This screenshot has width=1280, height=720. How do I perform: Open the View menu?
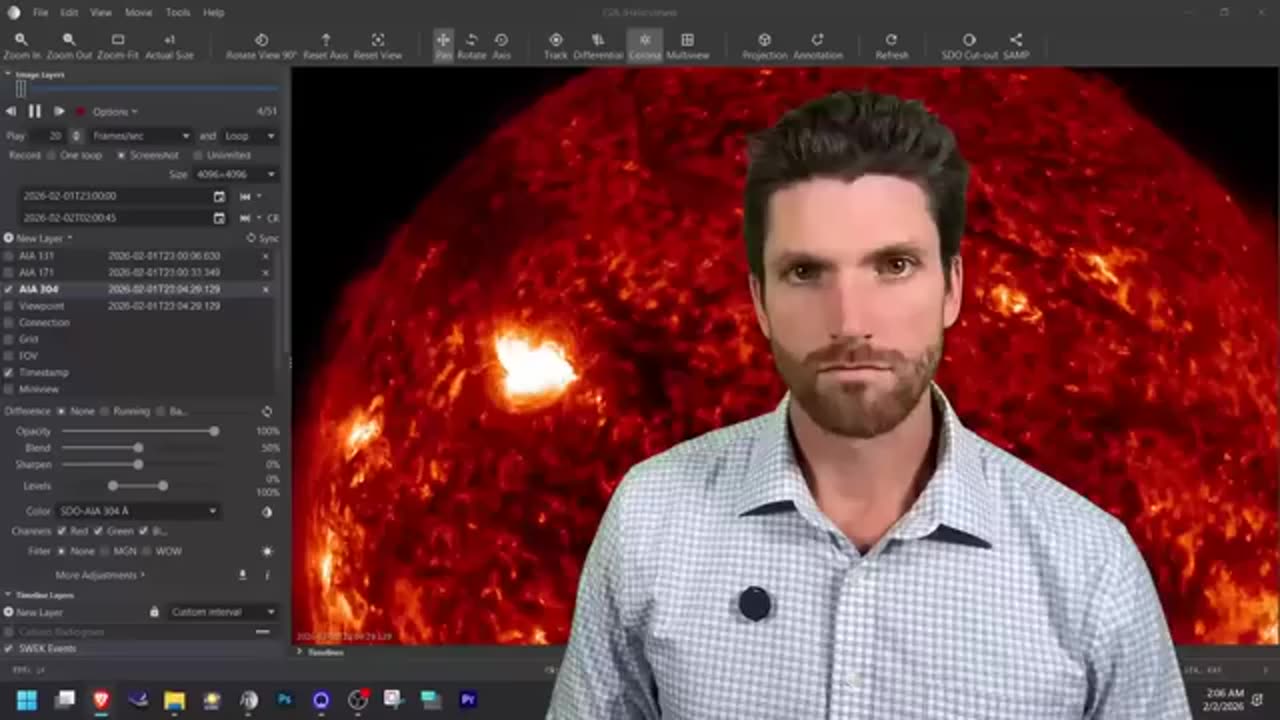click(101, 12)
